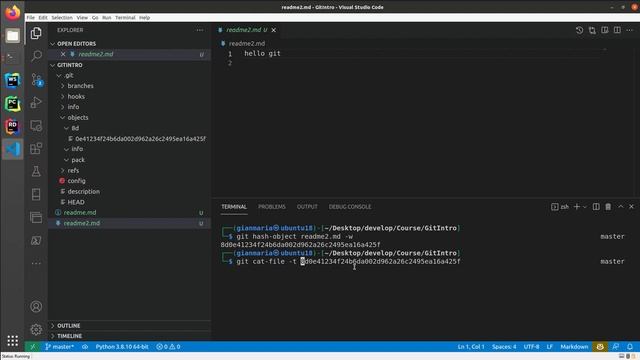The image size is (640, 360).
Task: Open Explorer panel more actions menu
Action: pos(200,30)
